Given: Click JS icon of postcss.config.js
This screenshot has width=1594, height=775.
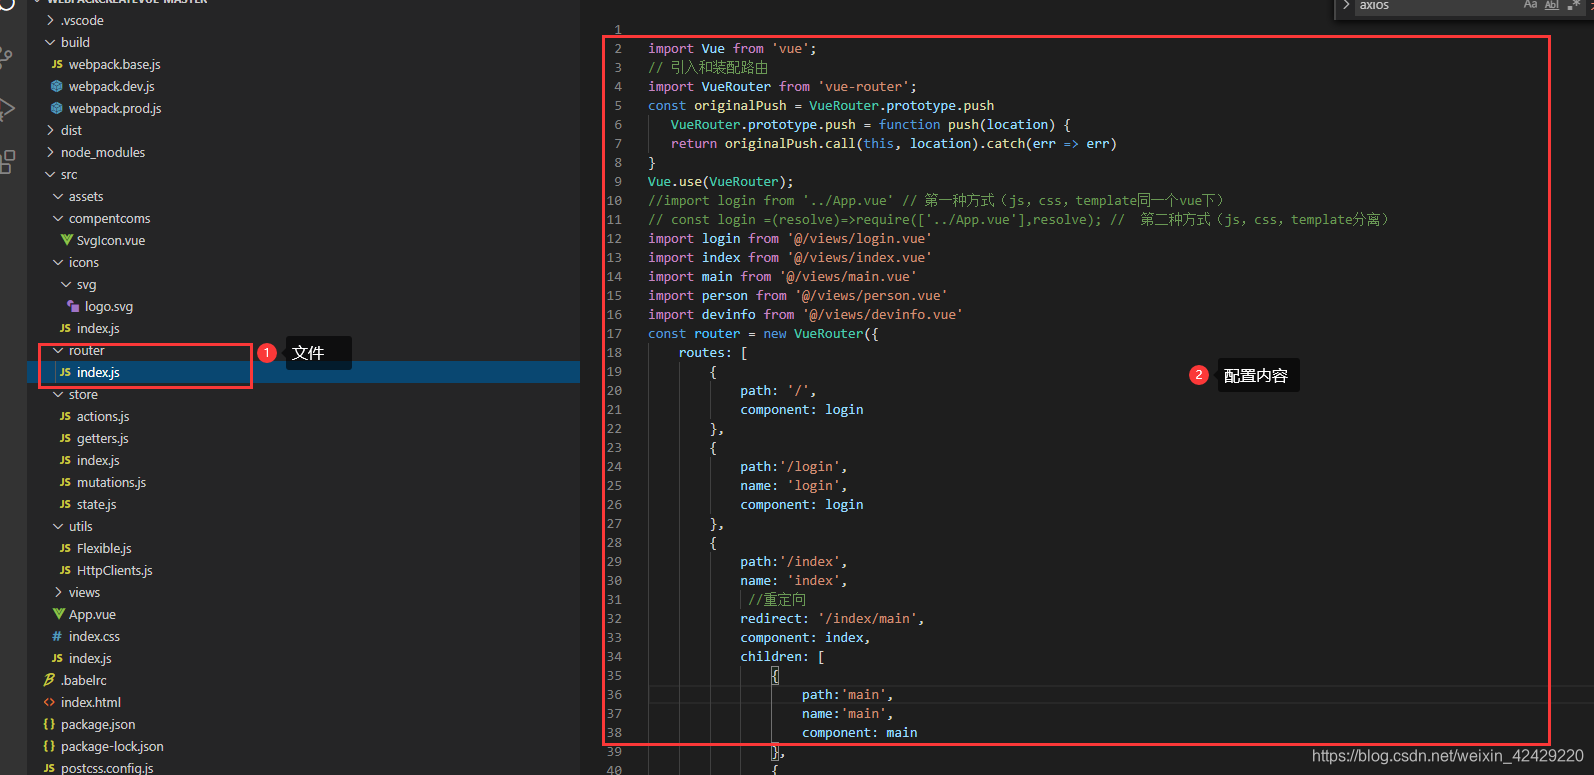Looking at the screenshot, I should tap(49, 768).
